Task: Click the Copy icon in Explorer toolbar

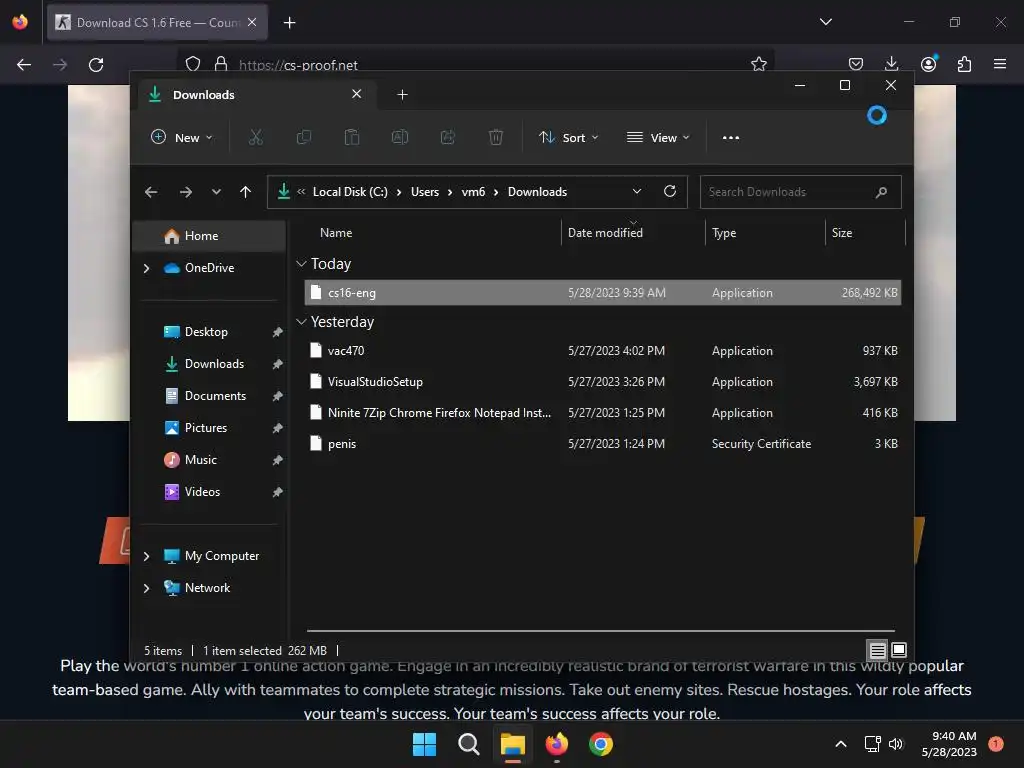Action: click(304, 137)
